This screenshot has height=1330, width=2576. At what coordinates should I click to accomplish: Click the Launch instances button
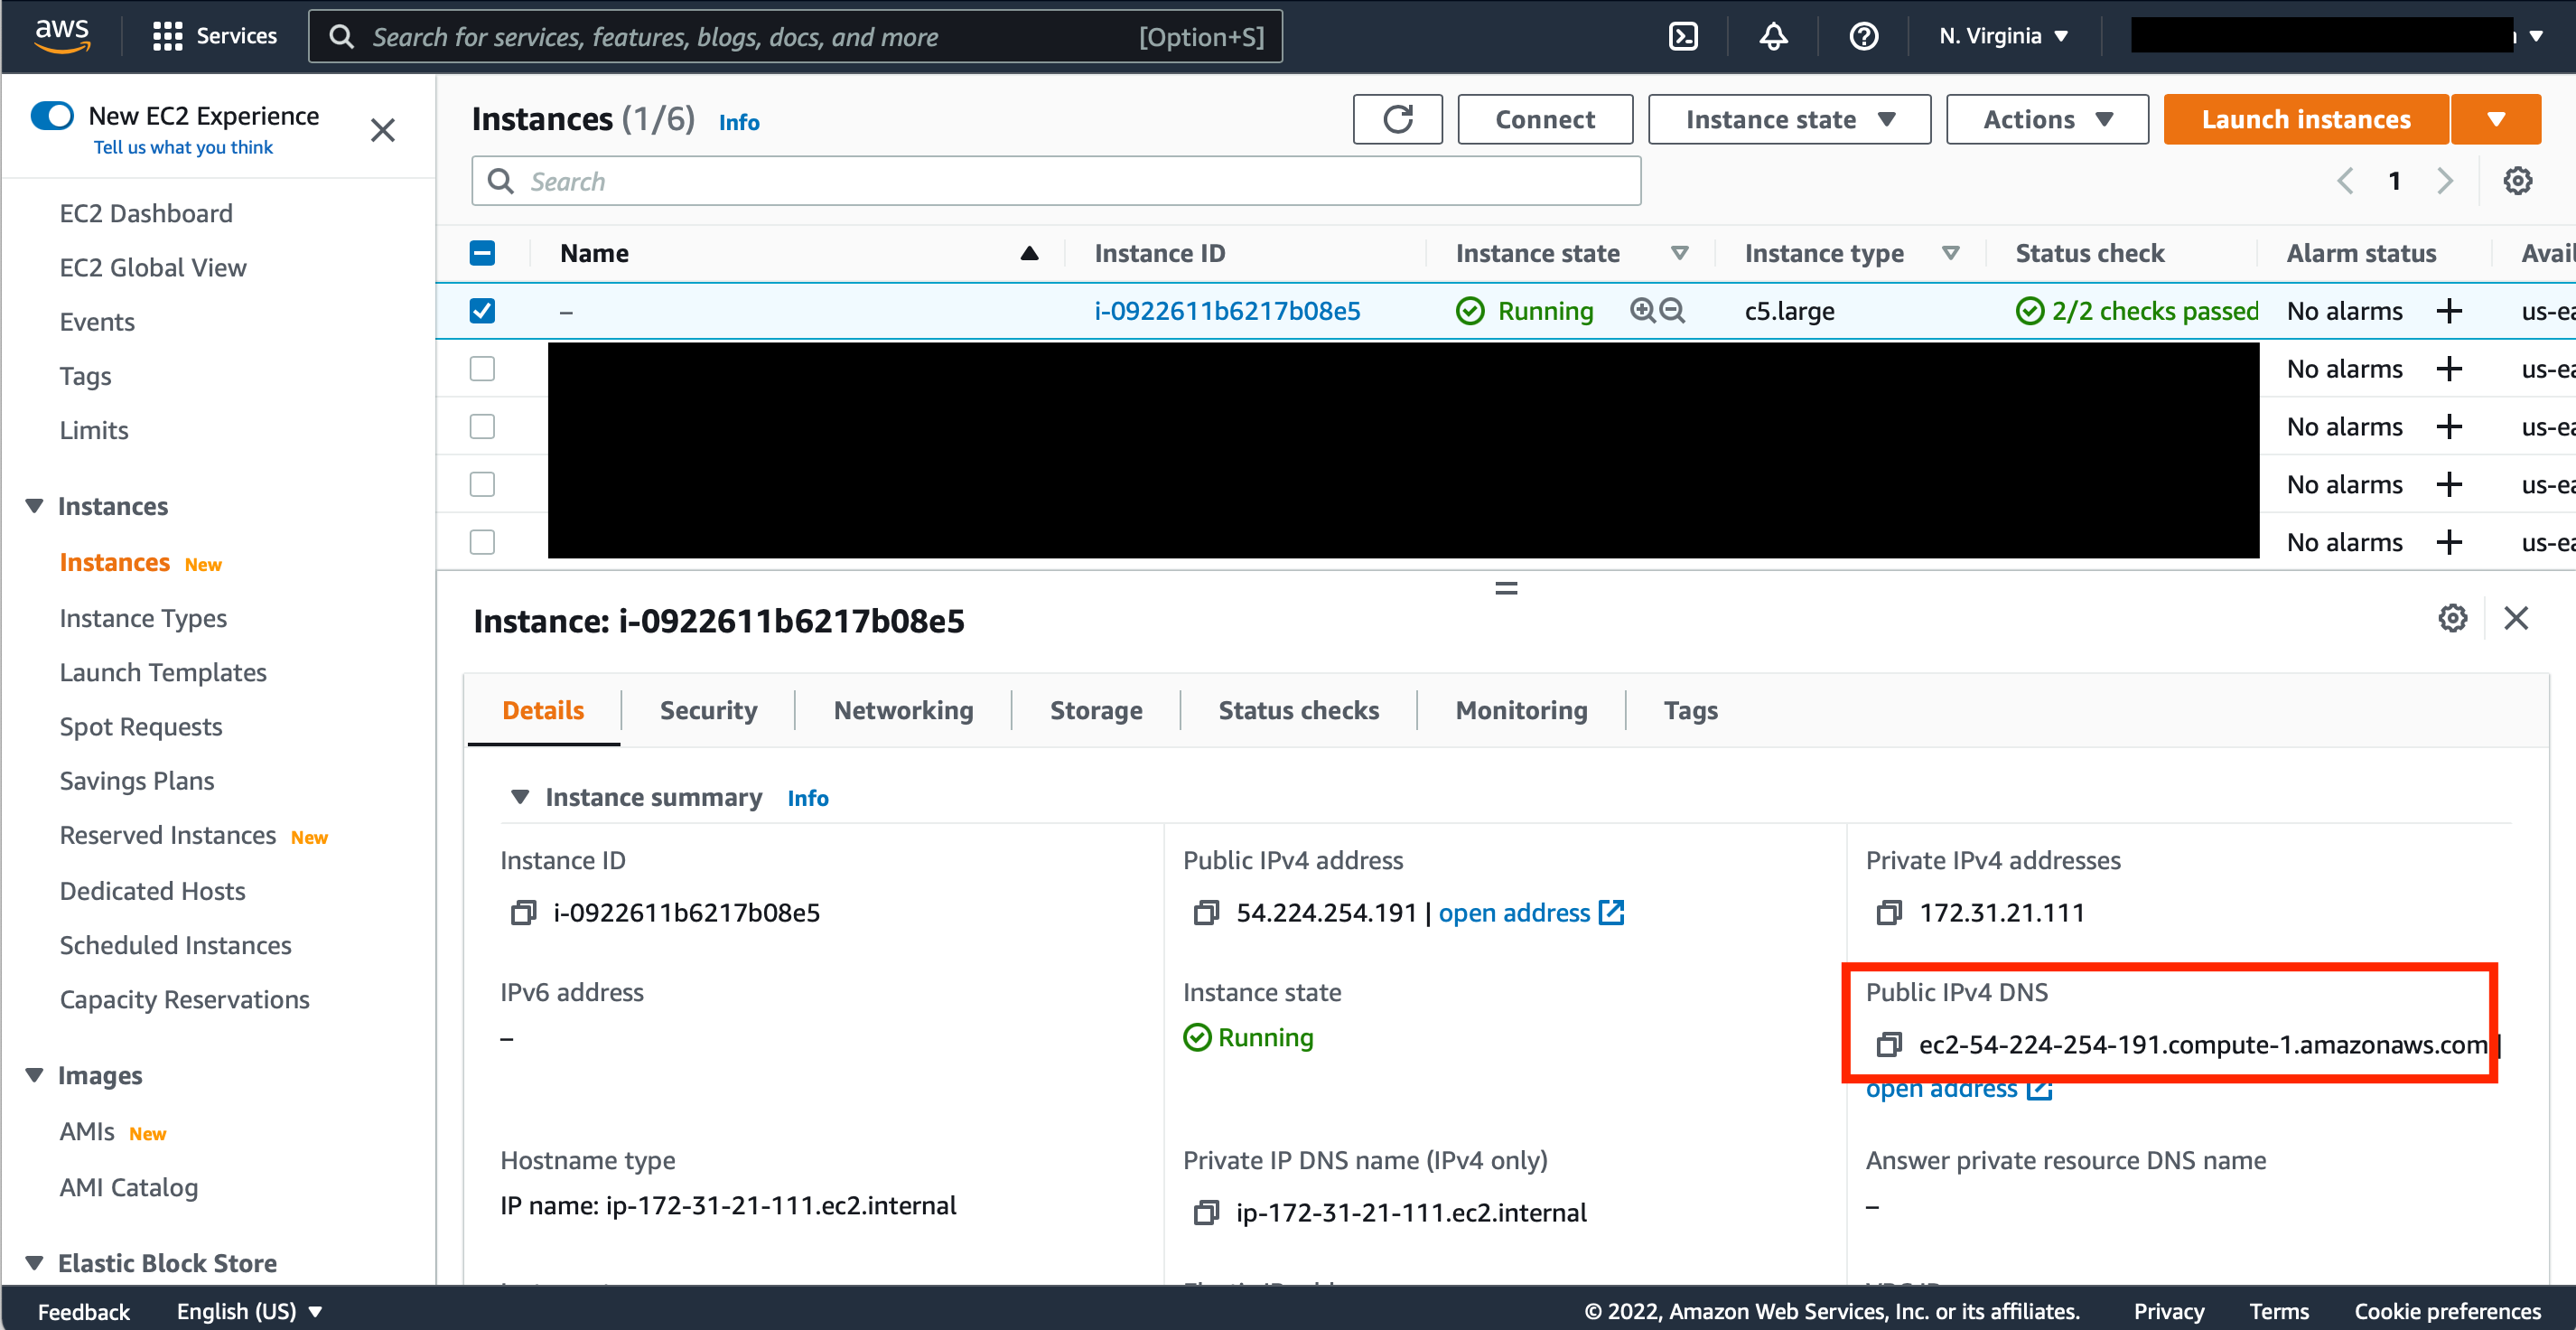[2305, 120]
